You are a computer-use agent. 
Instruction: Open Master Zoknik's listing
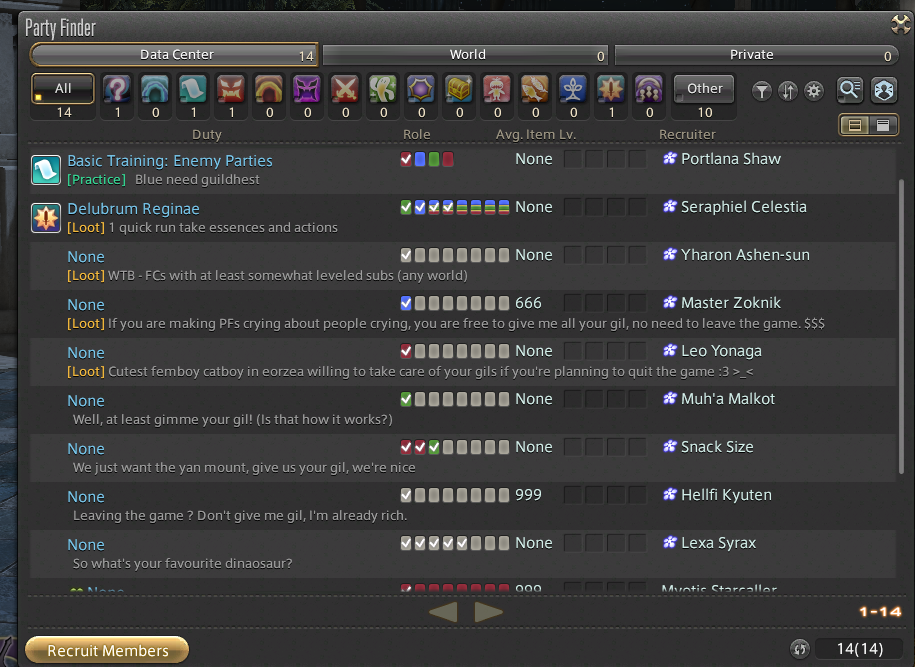463,313
